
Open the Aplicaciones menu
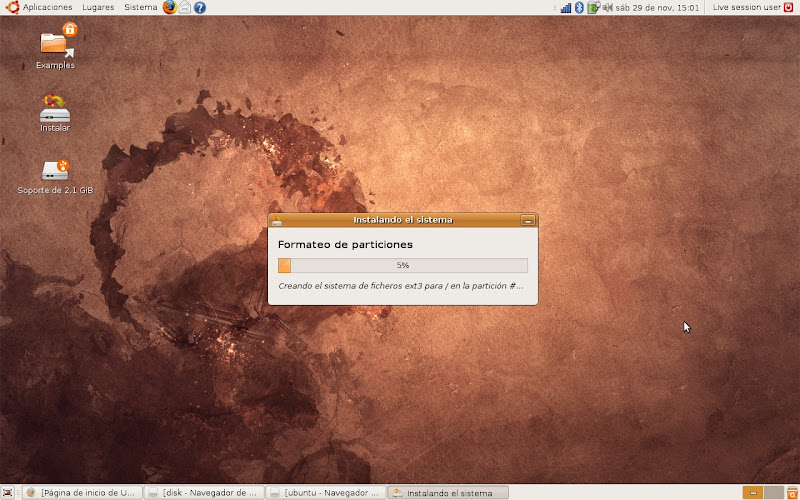[40, 7]
